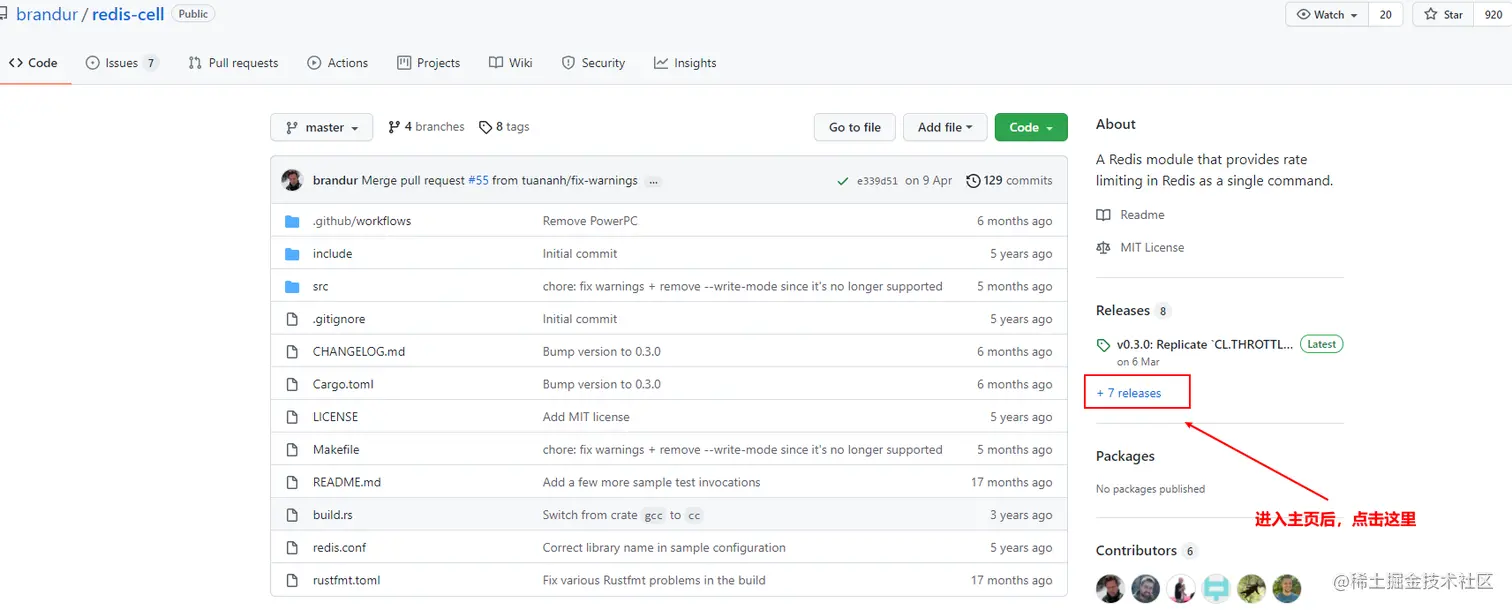View the 8 tags link
1512x610 pixels.
pyautogui.click(x=504, y=127)
